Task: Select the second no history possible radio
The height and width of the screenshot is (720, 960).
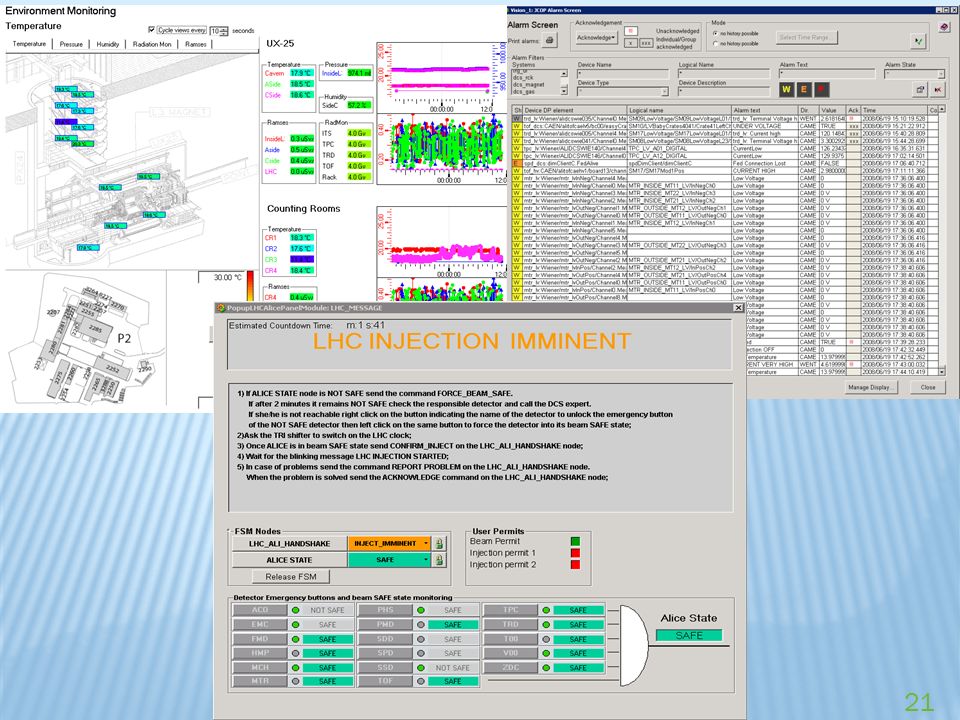Action: pyautogui.click(x=715, y=43)
